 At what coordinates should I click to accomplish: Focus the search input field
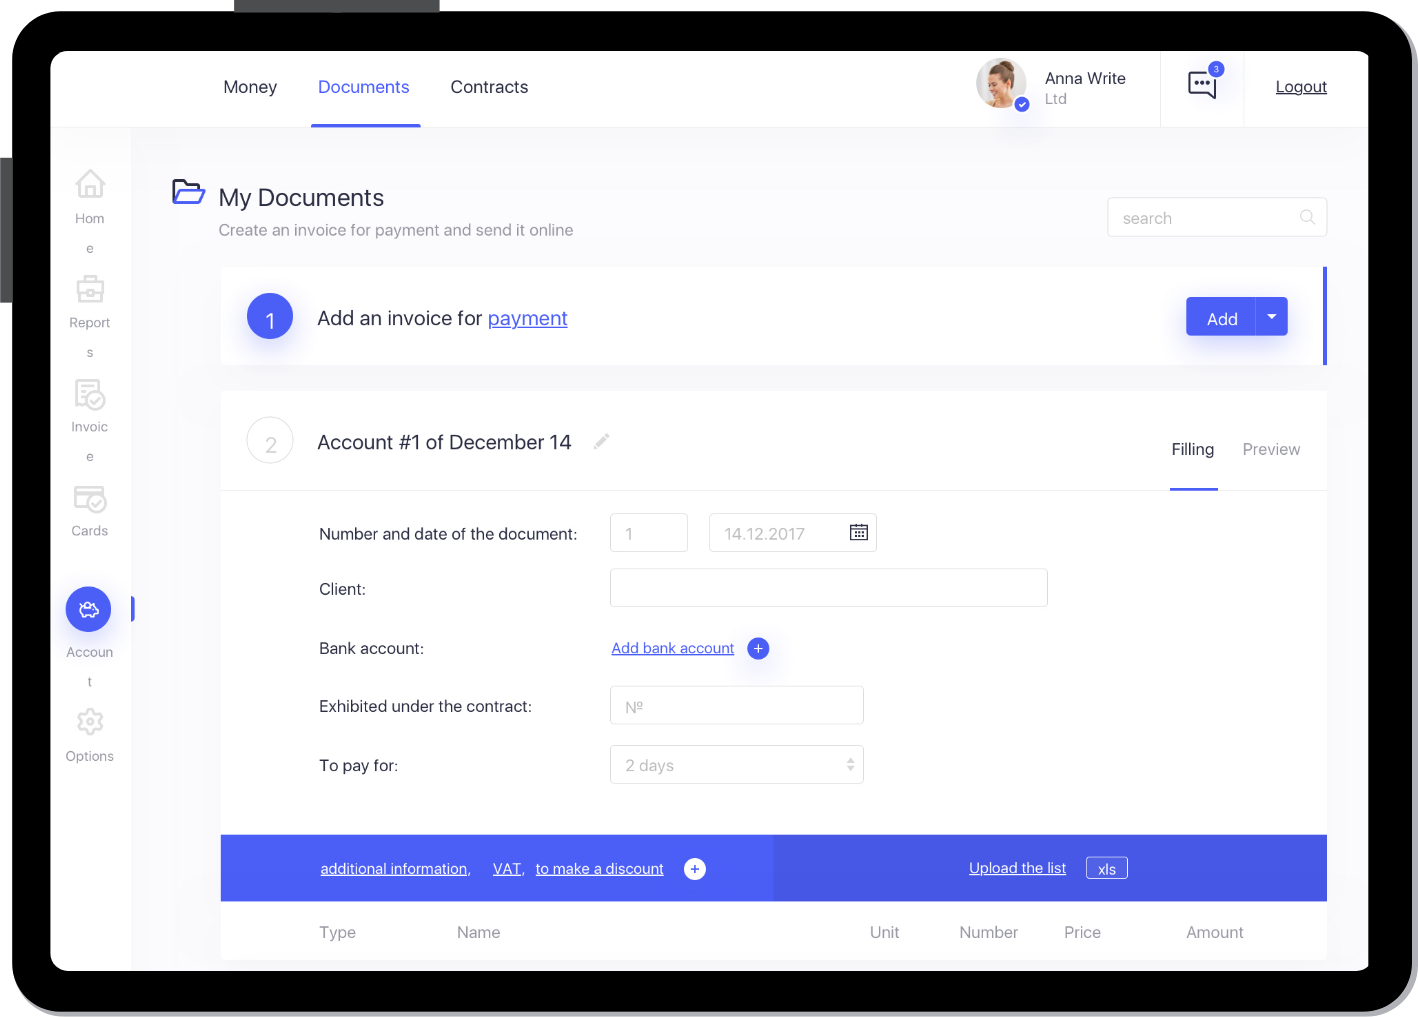pyautogui.click(x=1217, y=217)
